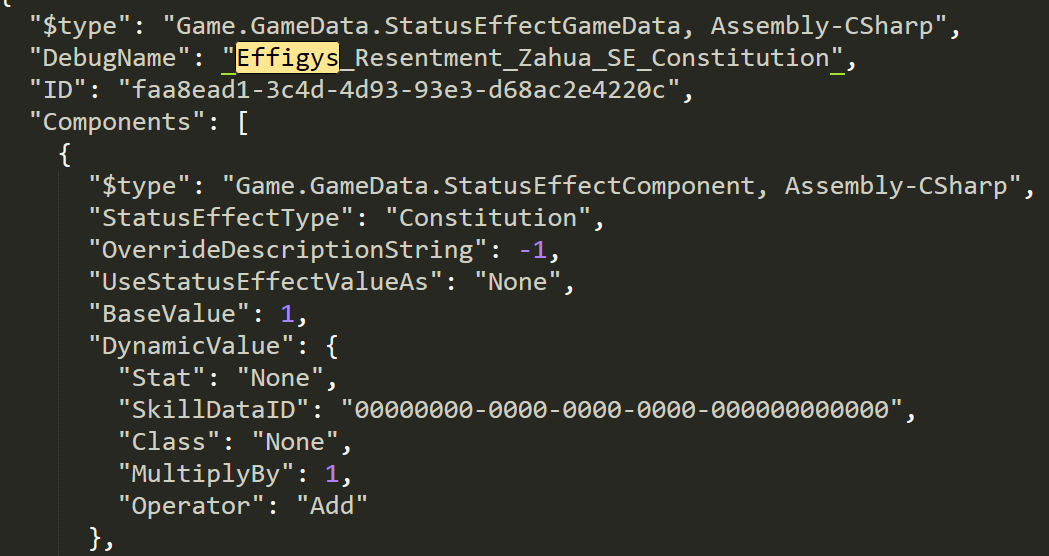Screen dimensions: 1049x556
Task: Click the highlighted word Effigys
Action: [x=288, y=58]
